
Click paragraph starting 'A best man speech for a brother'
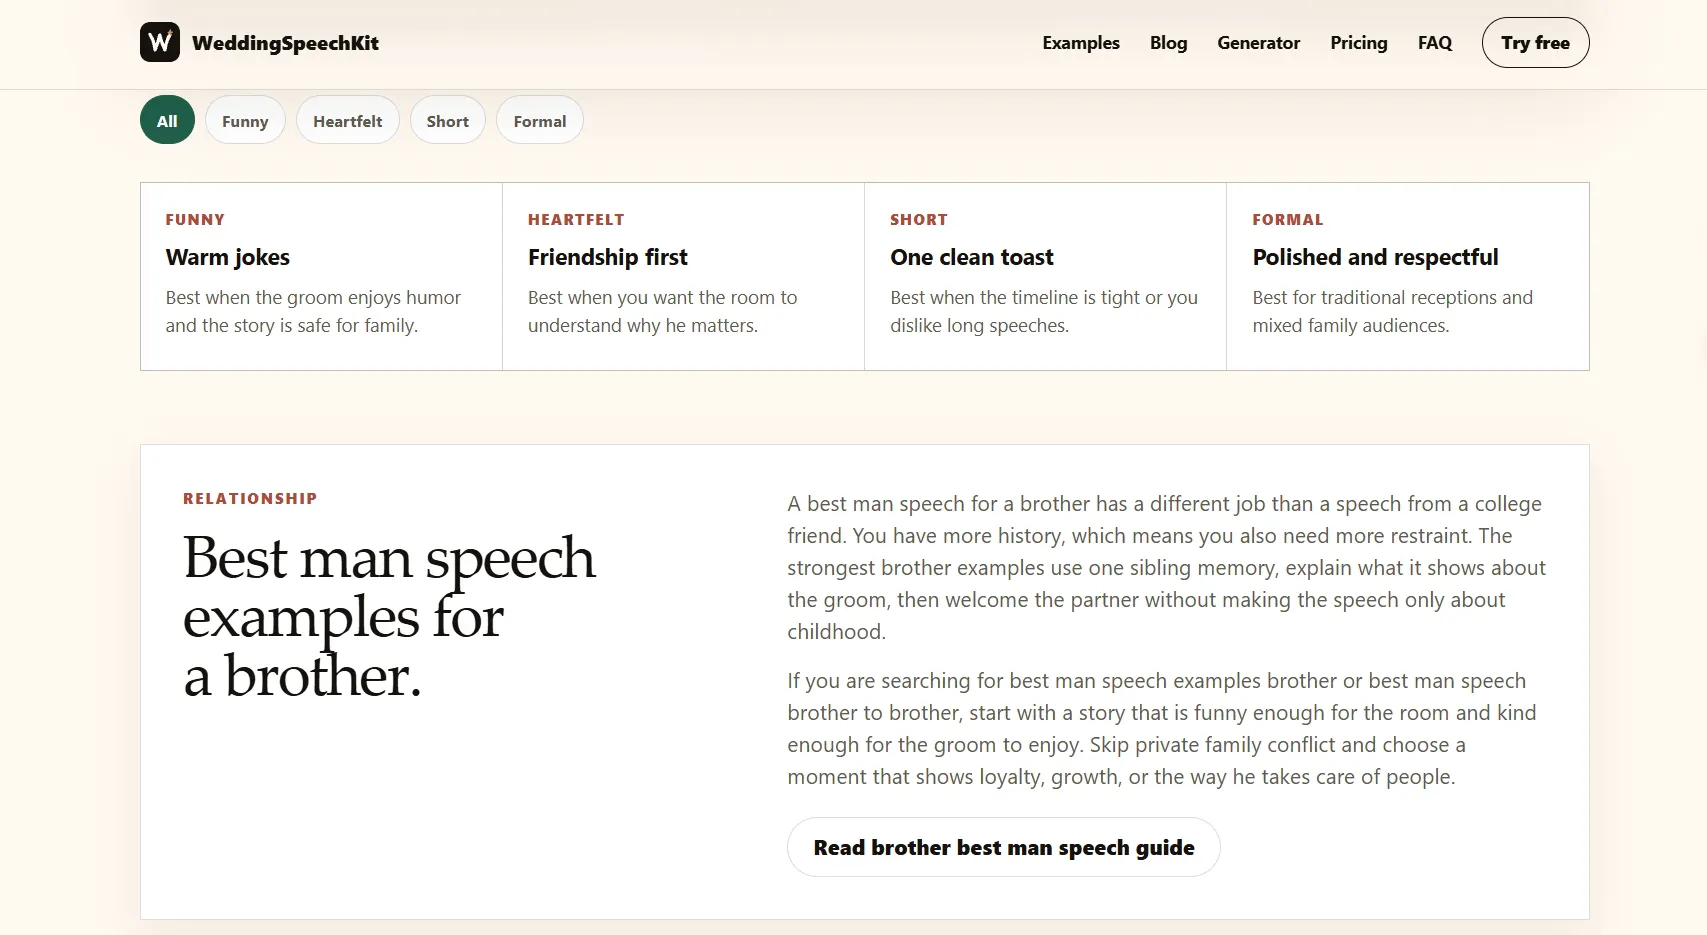(x=1166, y=567)
